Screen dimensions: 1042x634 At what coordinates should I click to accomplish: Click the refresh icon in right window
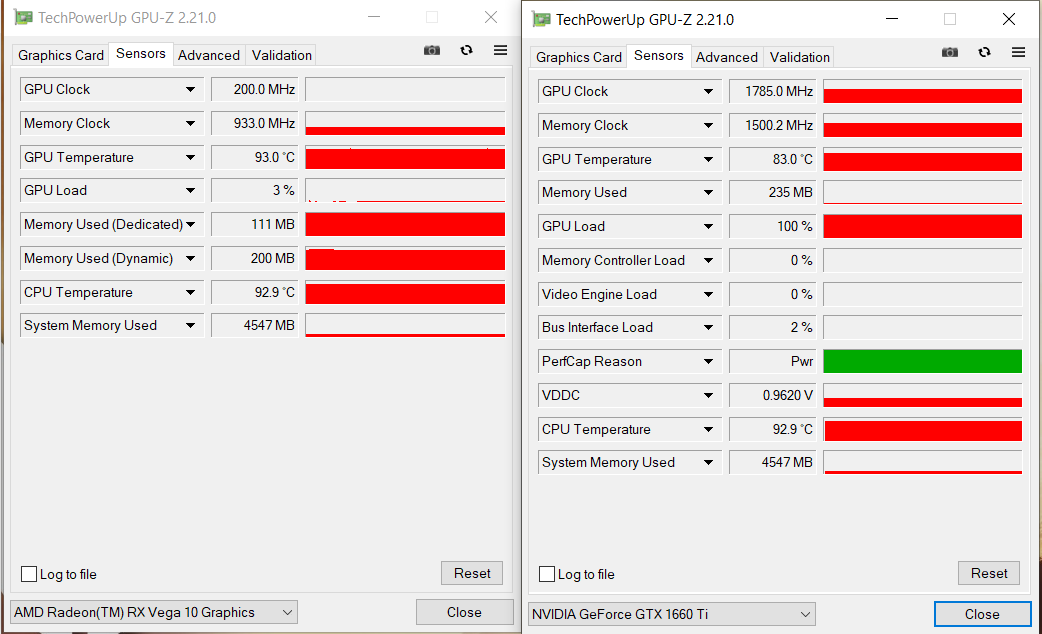tap(984, 52)
